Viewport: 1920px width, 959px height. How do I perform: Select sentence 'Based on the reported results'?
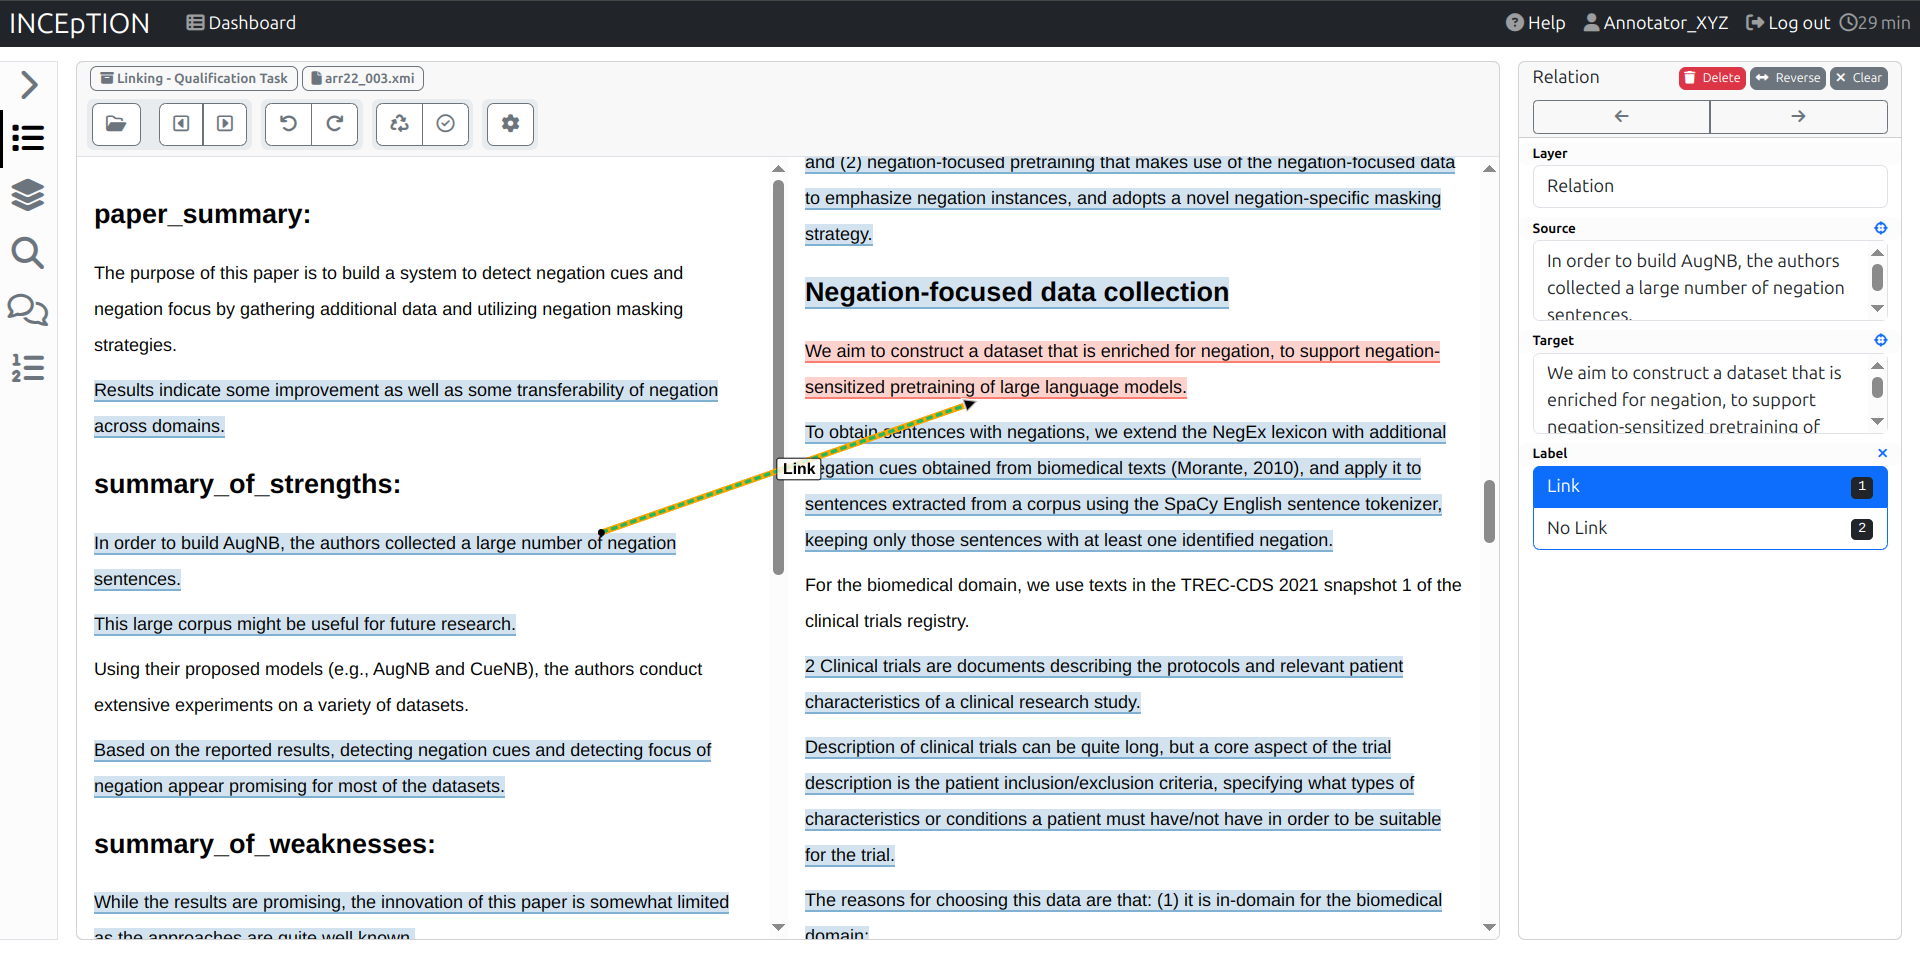click(403, 768)
